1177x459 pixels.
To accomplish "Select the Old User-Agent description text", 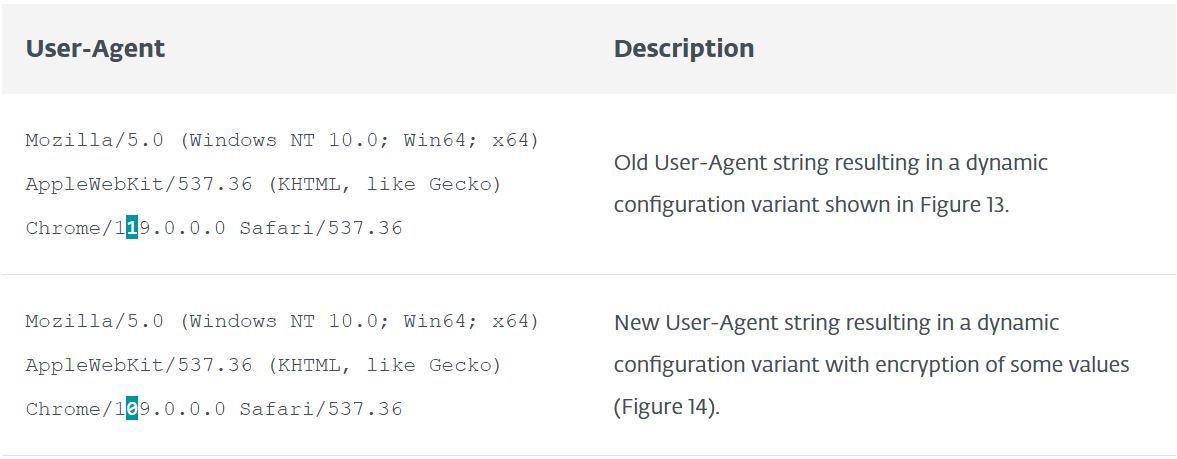I will click(x=831, y=184).
